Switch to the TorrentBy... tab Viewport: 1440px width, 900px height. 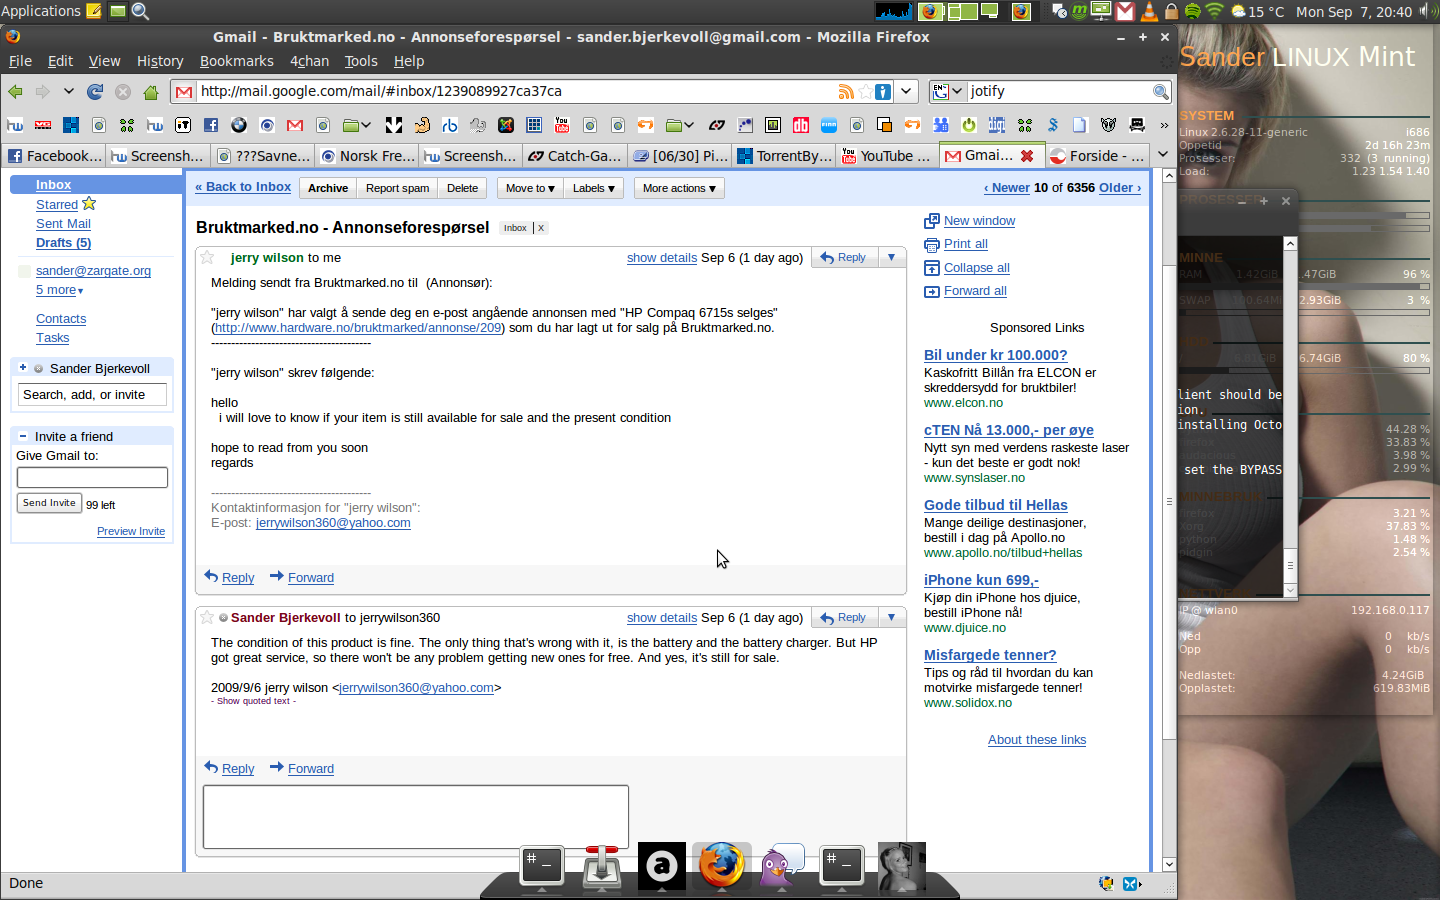pos(783,155)
